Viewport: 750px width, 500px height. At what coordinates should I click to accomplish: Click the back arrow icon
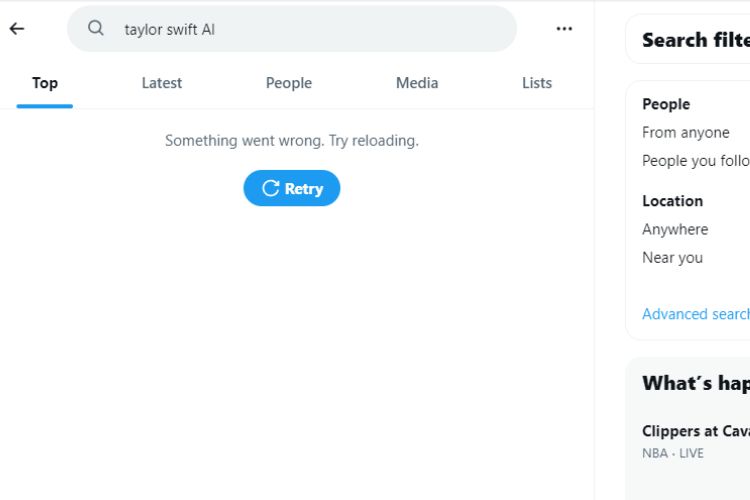click(17, 29)
